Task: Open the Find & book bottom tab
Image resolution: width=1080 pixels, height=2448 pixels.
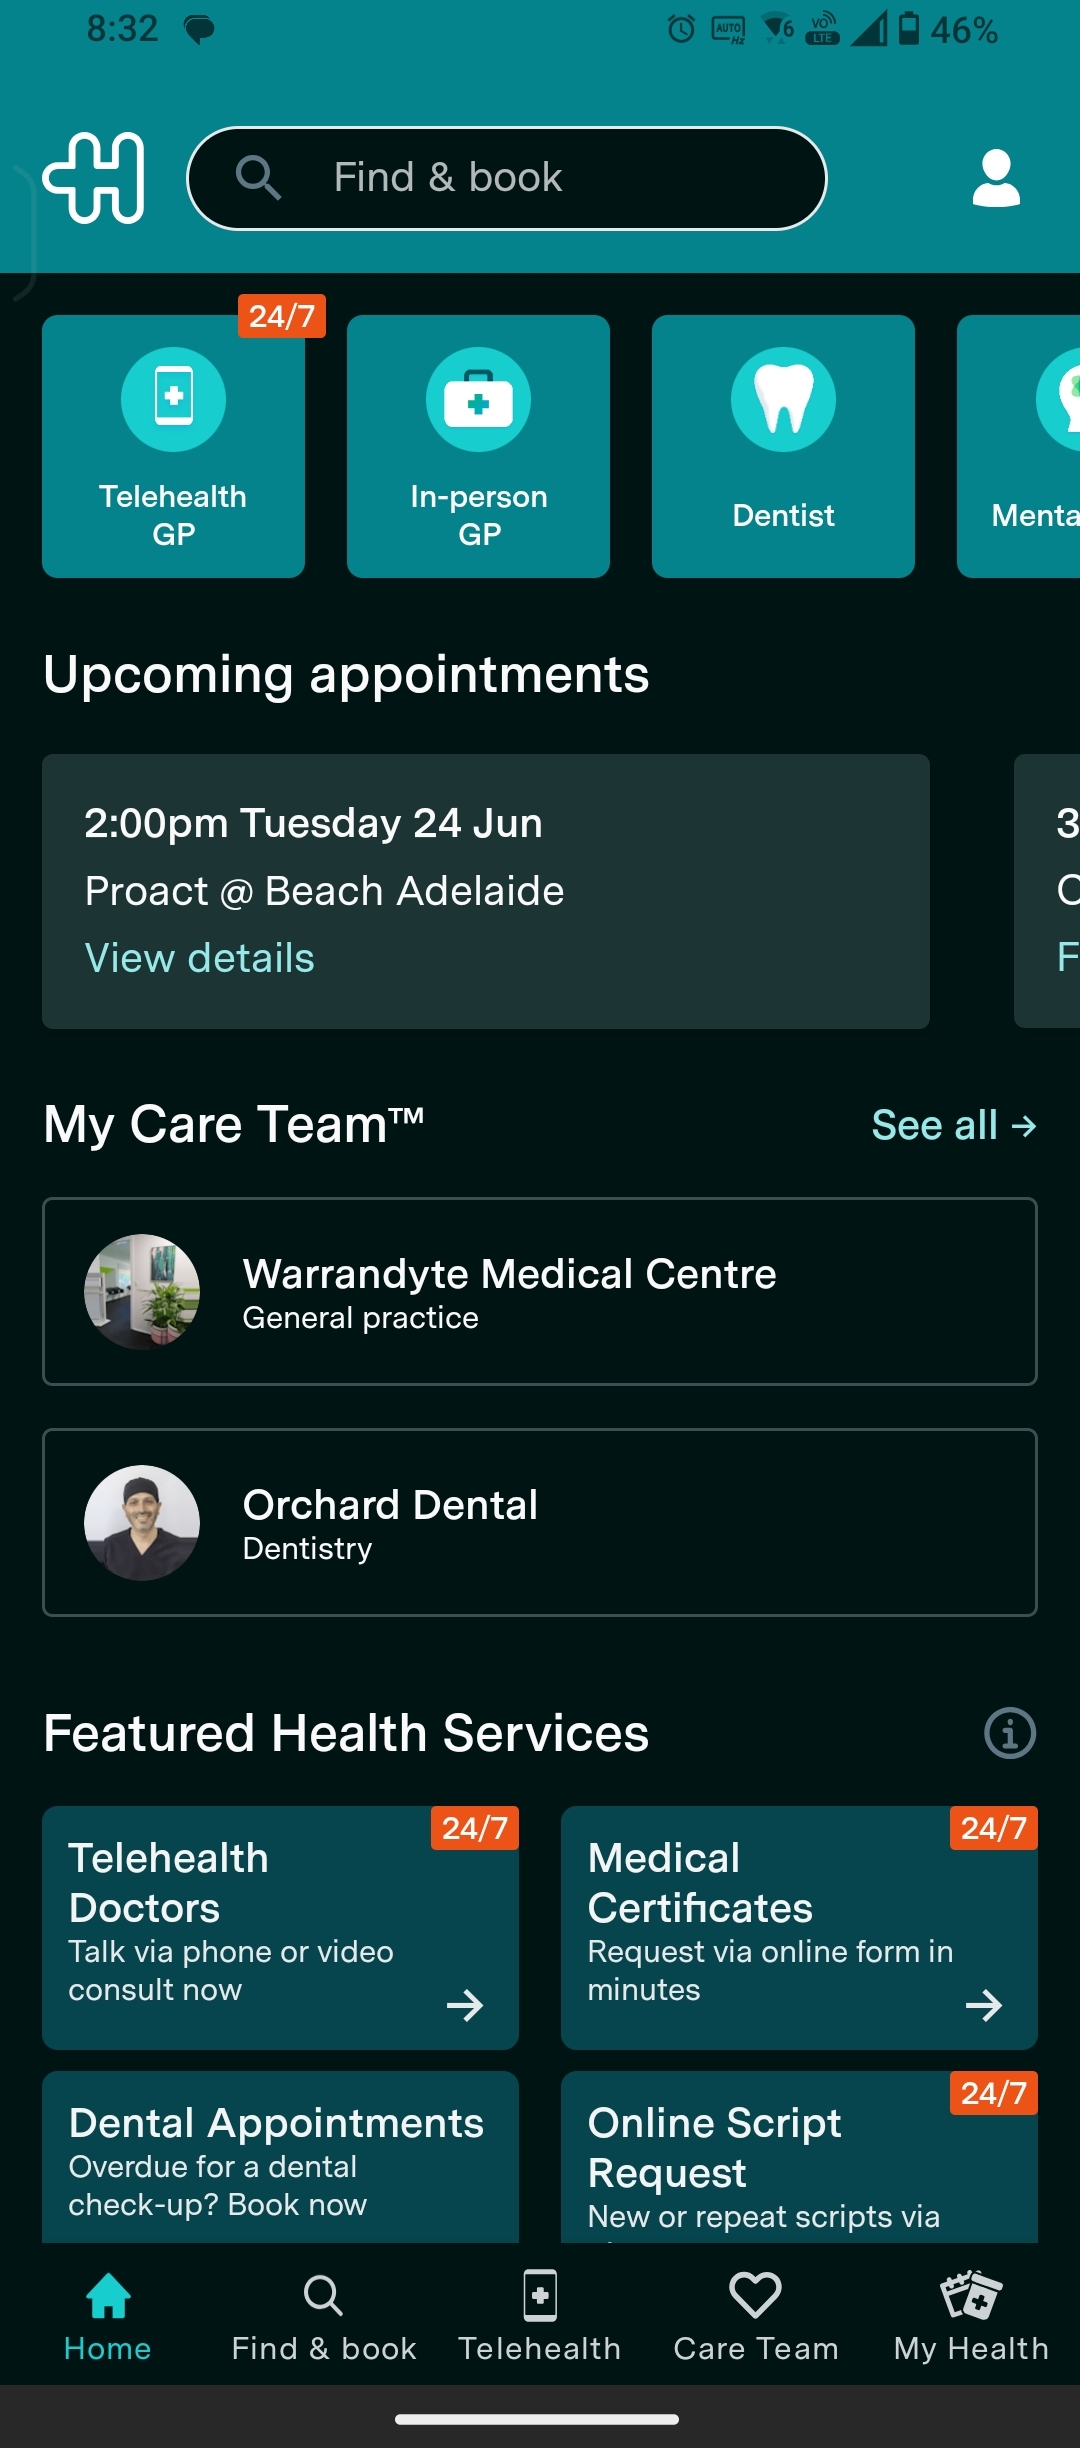Action: [x=323, y=2315]
